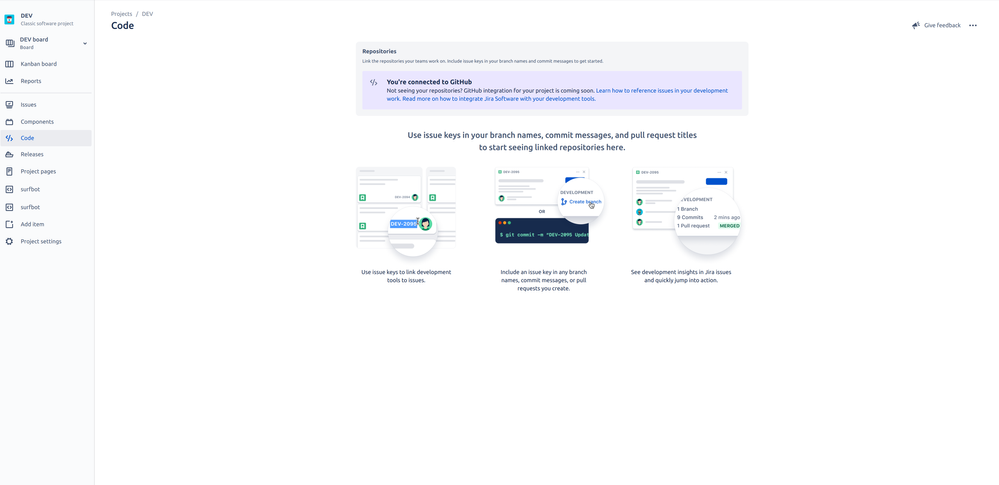Select the Code icon in sidebar

(9, 138)
